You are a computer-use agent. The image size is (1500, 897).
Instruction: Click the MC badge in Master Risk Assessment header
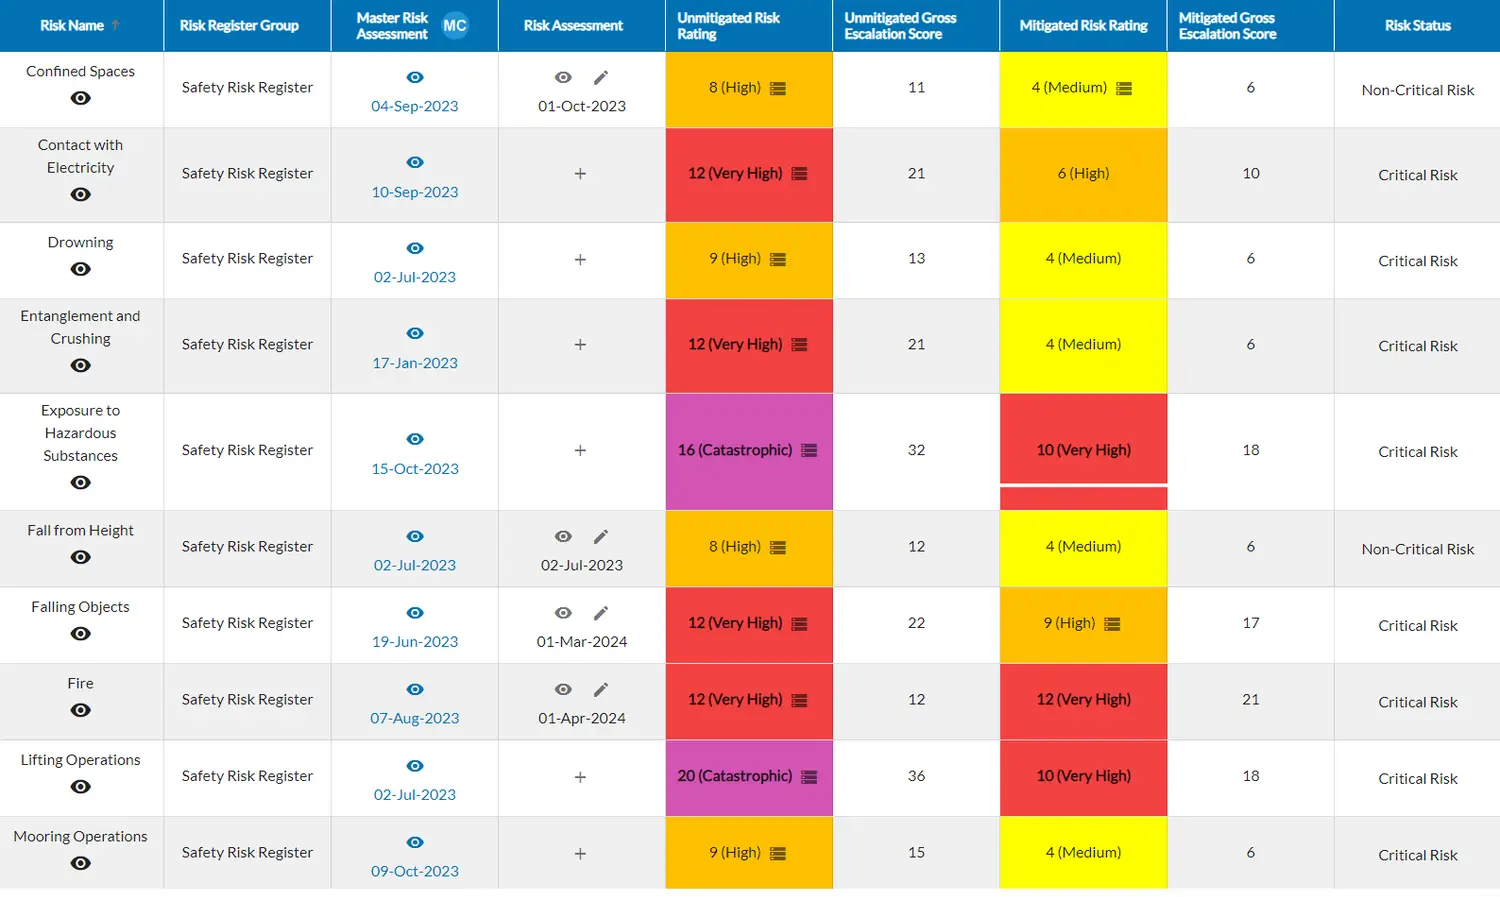(455, 26)
